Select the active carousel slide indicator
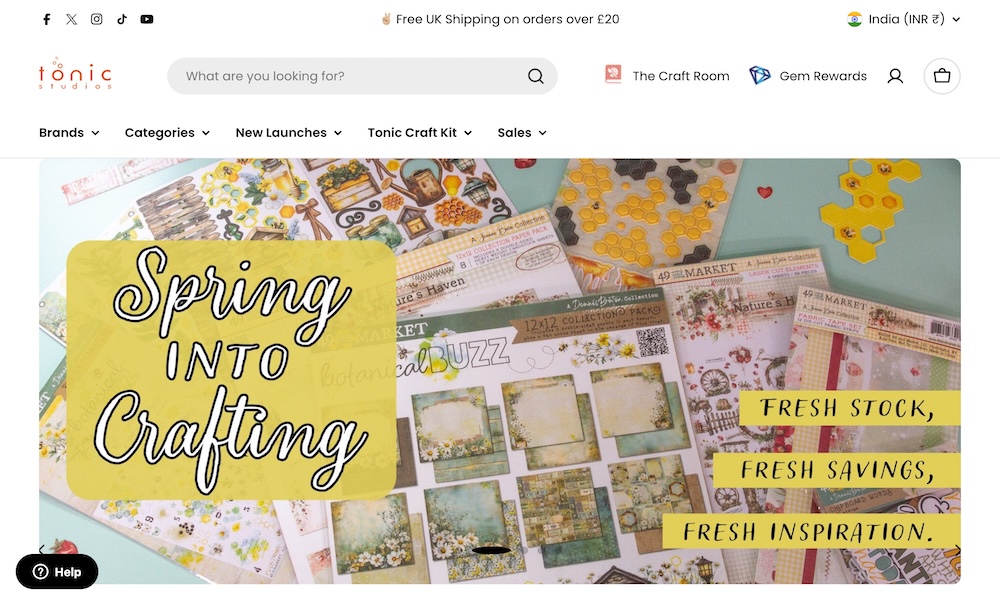 pyautogui.click(x=491, y=550)
